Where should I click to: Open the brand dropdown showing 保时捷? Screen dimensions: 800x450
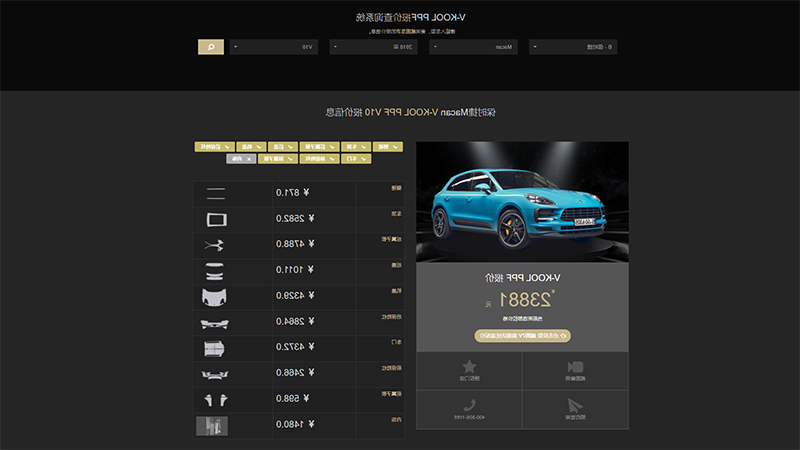[573, 47]
